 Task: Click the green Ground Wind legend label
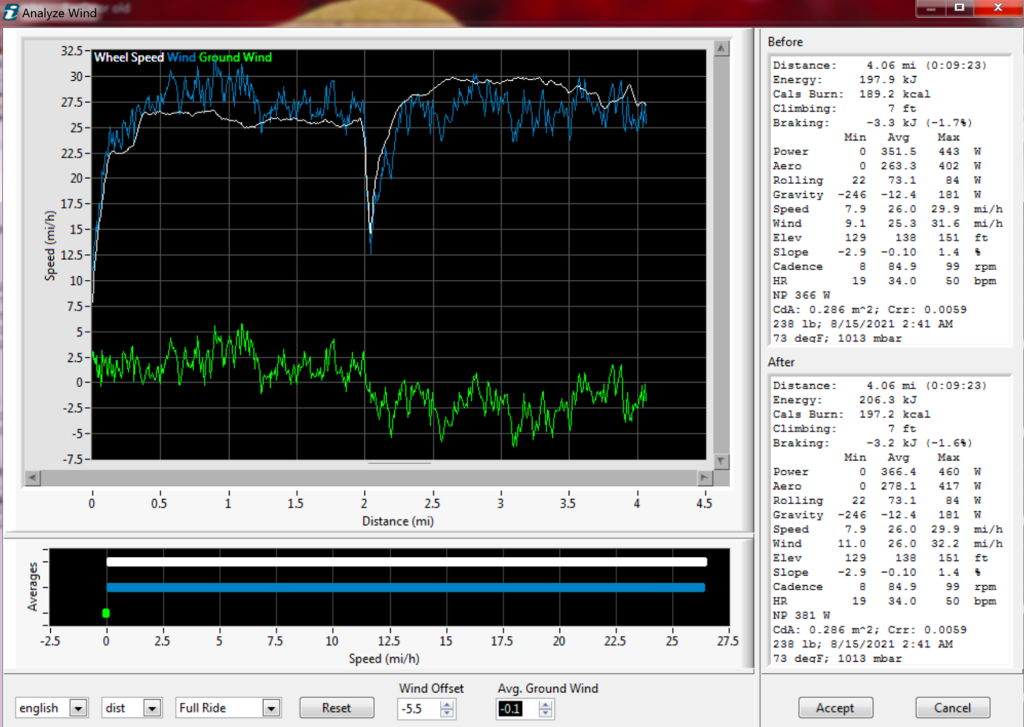coord(235,57)
